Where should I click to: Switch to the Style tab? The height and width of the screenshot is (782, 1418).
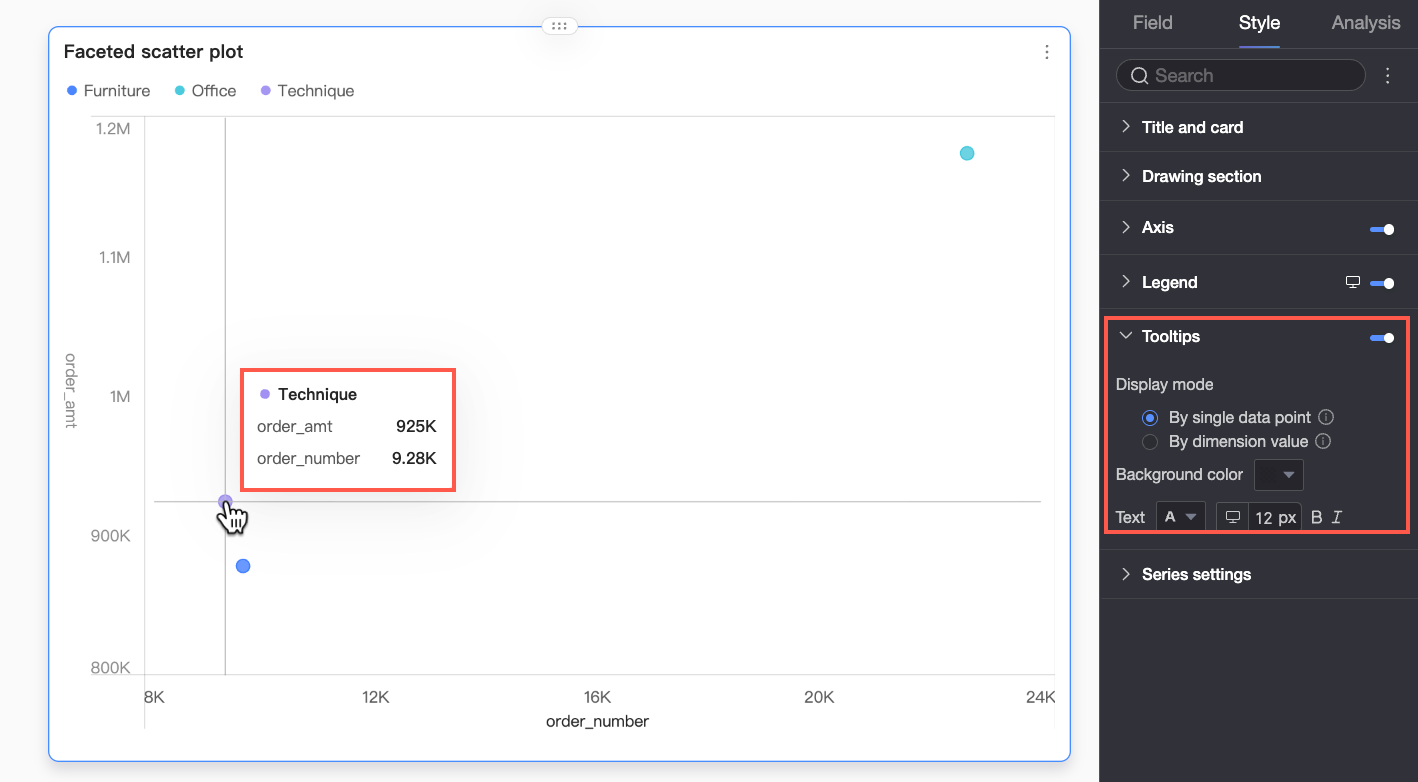point(1259,23)
